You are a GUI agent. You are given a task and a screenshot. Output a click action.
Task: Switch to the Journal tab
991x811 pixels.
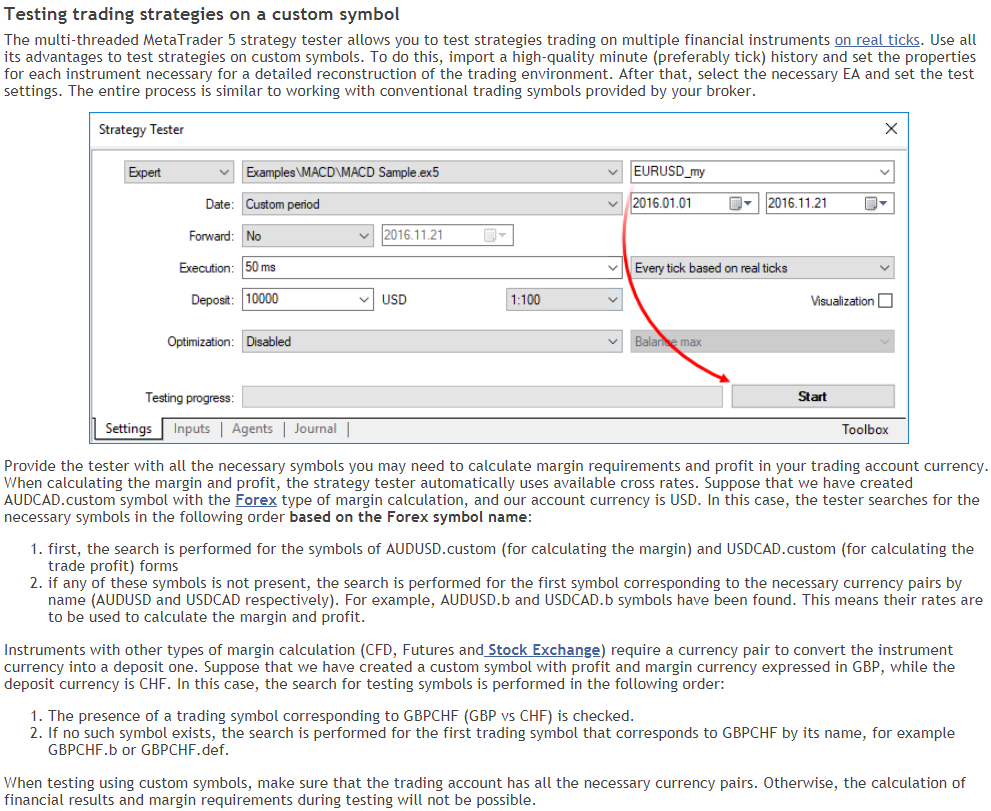click(315, 429)
